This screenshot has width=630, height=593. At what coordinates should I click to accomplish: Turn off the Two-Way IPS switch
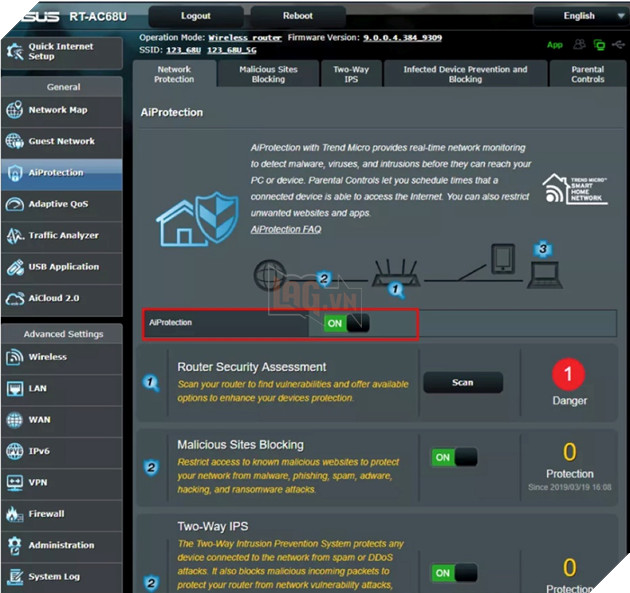point(453,573)
